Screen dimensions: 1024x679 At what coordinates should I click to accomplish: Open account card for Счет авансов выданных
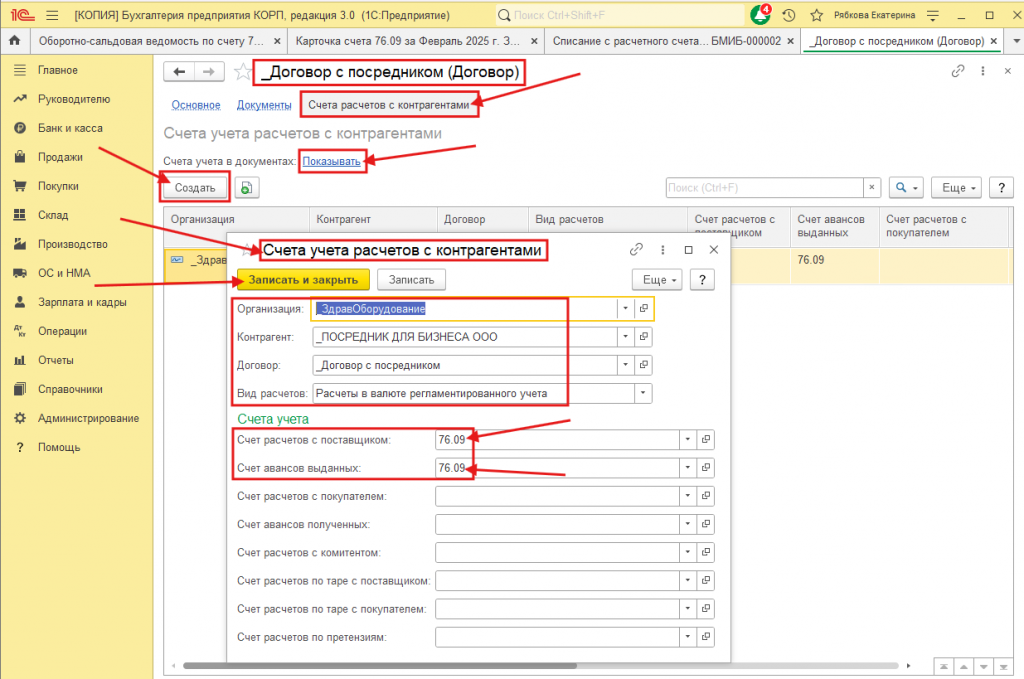pos(706,467)
